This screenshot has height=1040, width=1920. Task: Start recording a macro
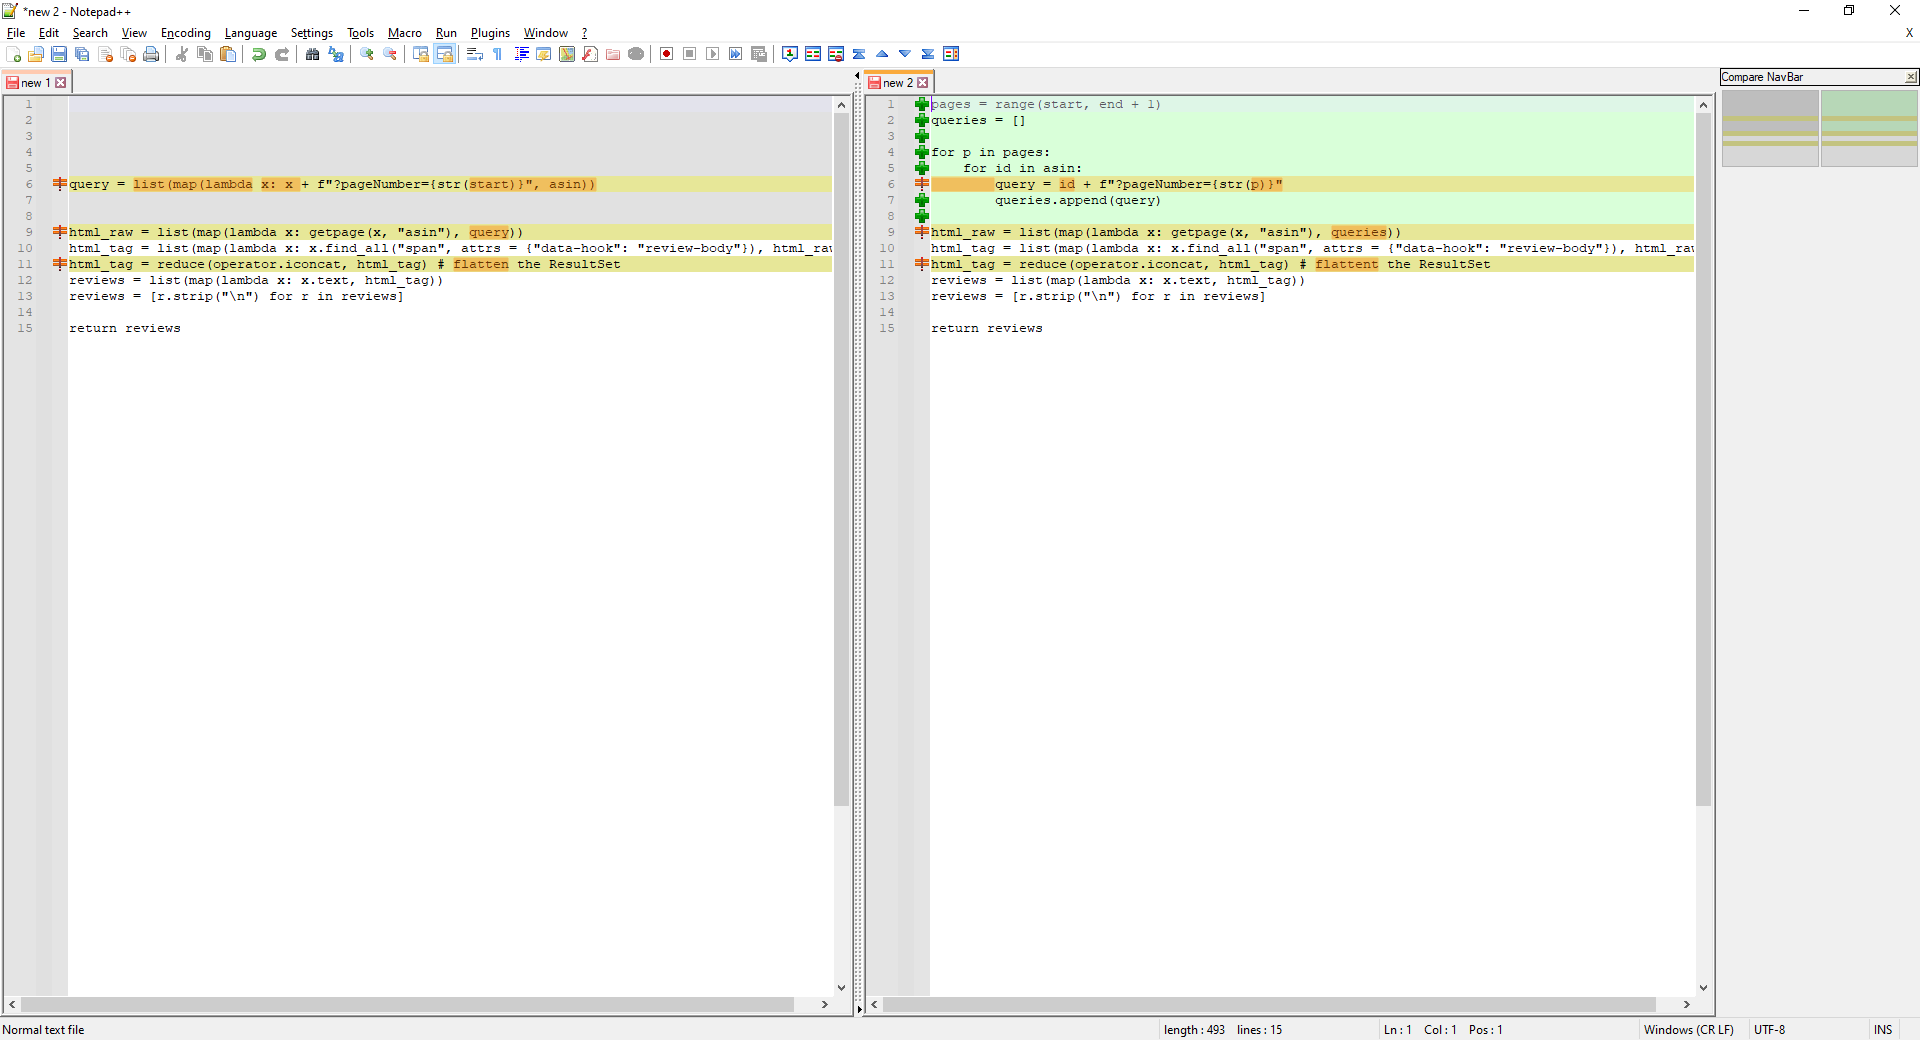pos(667,54)
